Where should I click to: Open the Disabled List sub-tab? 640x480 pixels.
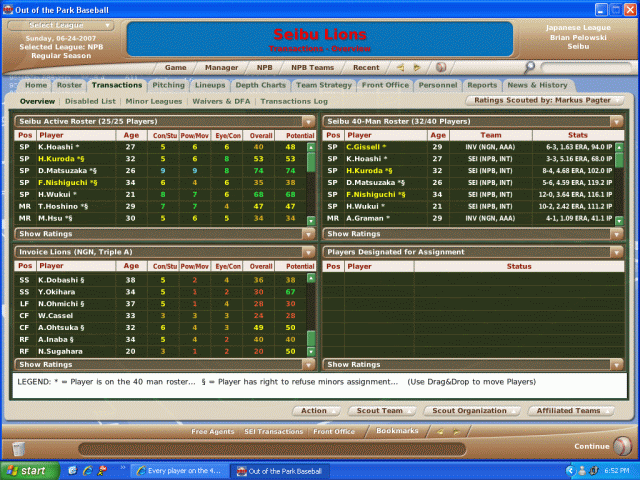pos(90,101)
